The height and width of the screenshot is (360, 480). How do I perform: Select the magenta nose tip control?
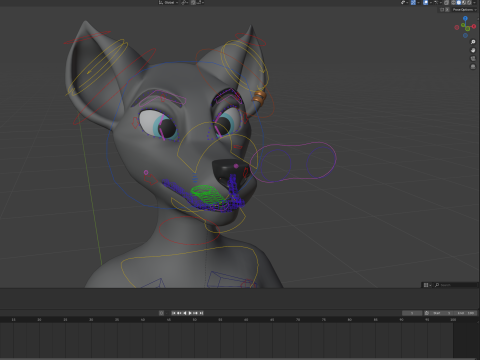(x=236, y=166)
